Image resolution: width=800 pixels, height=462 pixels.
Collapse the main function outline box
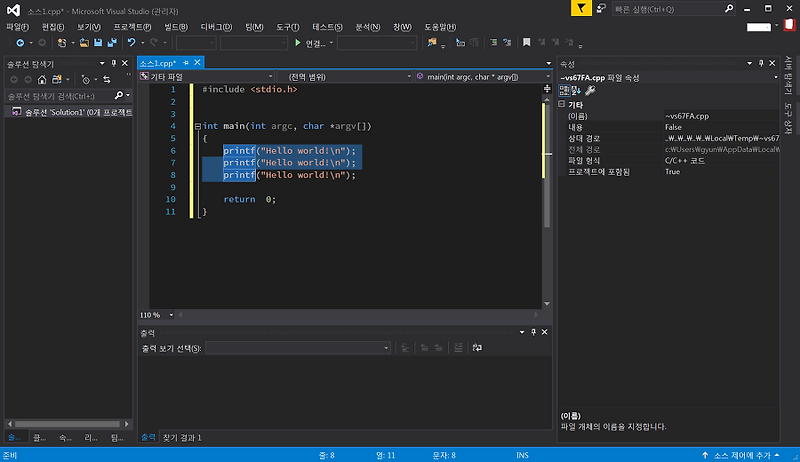point(197,126)
